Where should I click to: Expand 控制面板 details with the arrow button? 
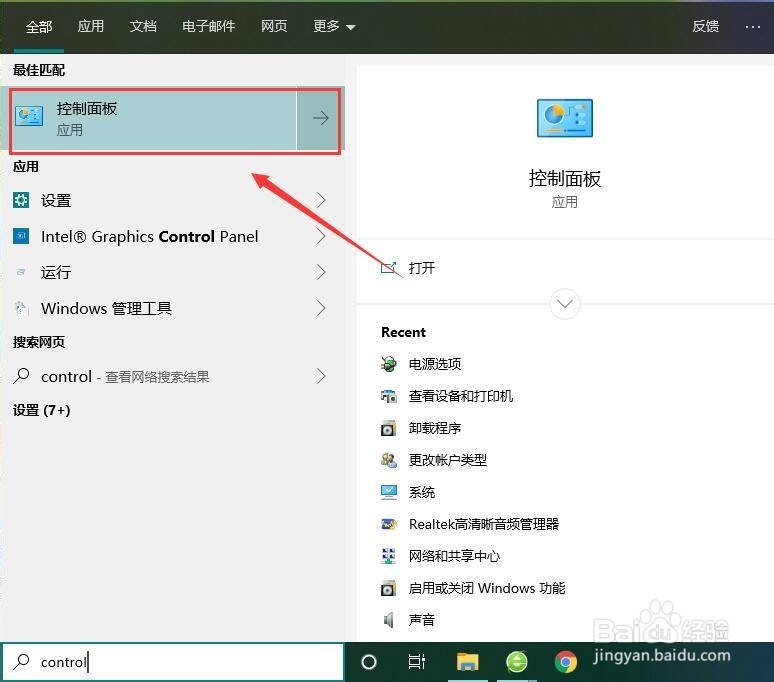[x=319, y=119]
